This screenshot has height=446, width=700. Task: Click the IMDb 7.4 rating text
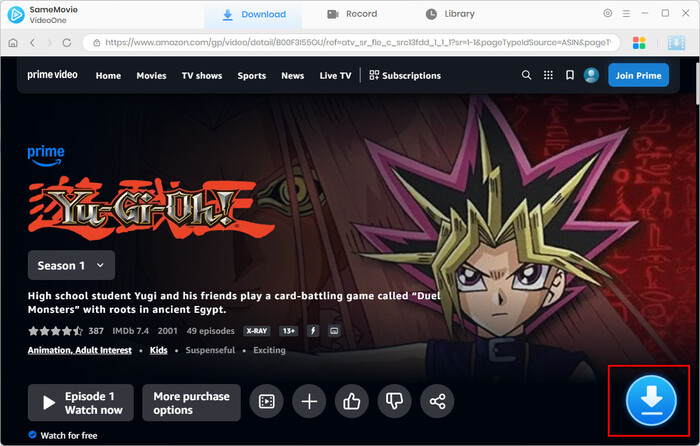coord(130,331)
